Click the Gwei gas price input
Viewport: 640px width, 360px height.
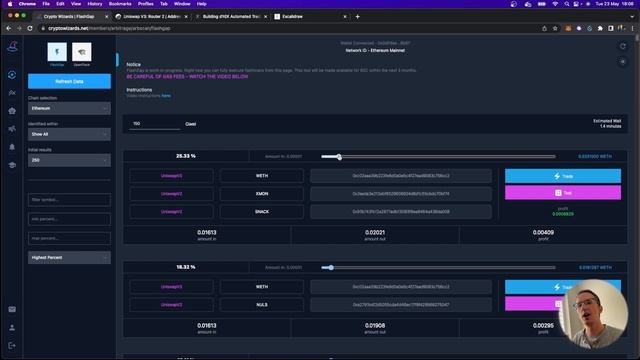pos(154,124)
